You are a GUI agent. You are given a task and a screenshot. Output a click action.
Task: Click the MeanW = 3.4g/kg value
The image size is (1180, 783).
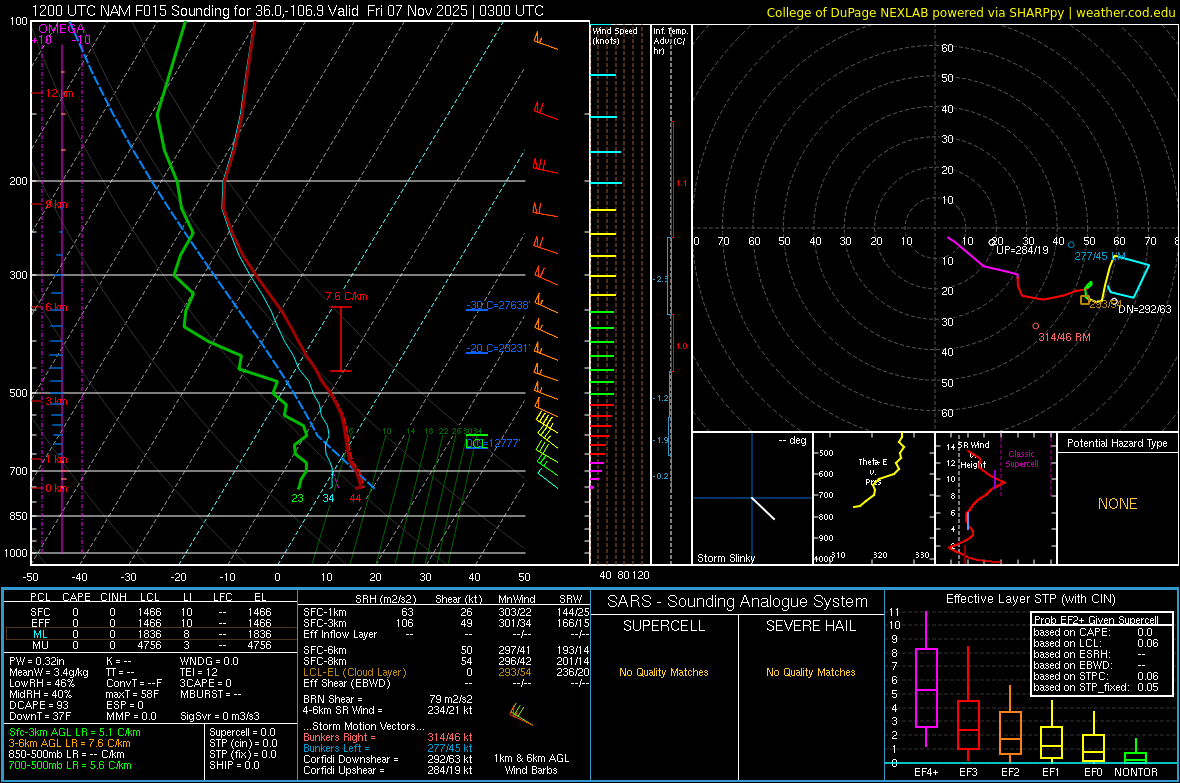[x=48, y=672]
